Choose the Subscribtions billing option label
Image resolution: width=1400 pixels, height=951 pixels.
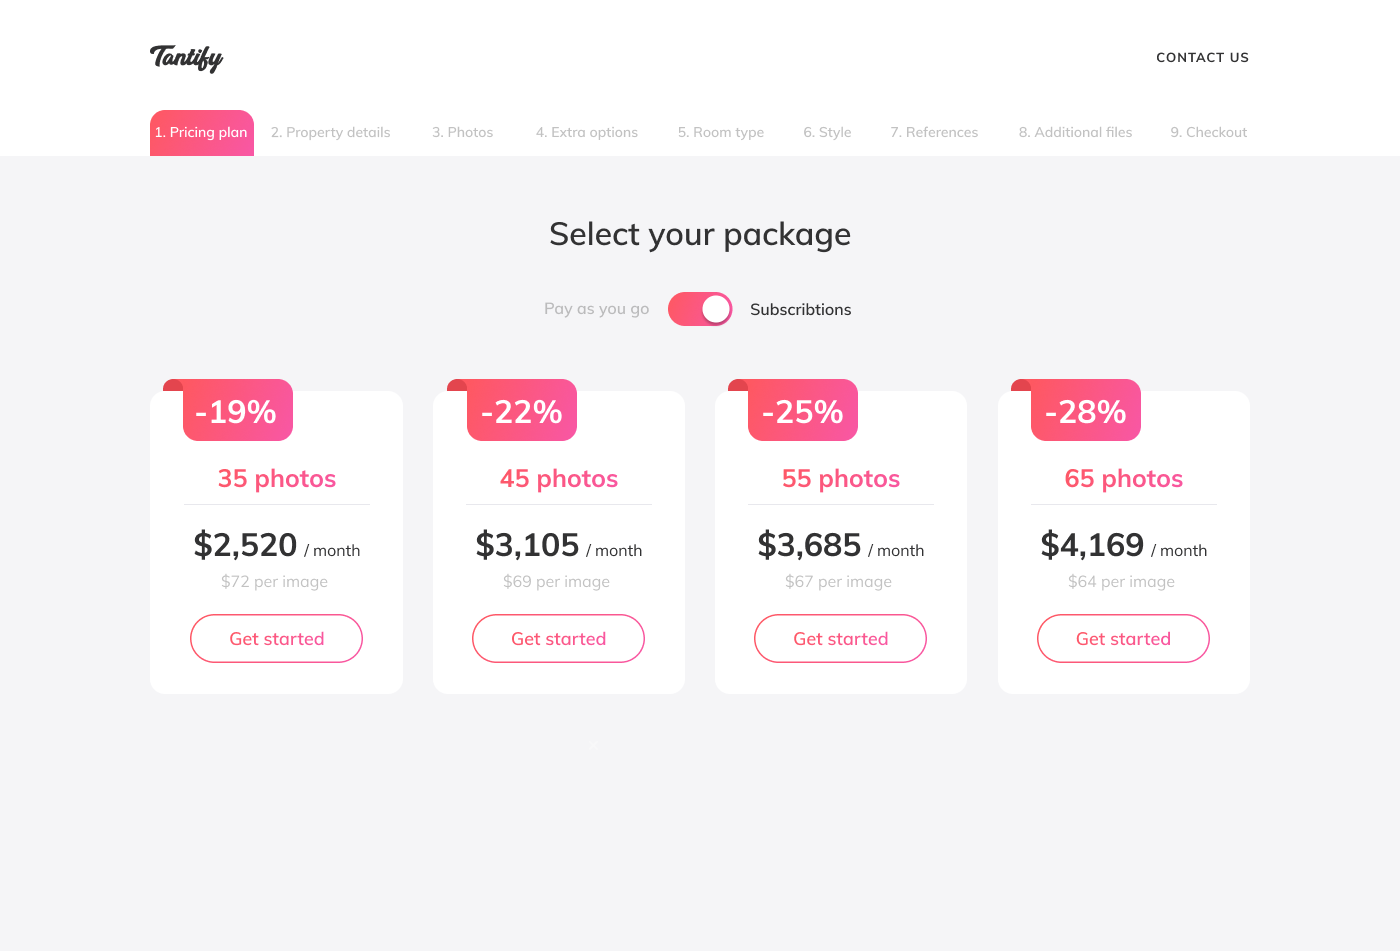click(800, 309)
